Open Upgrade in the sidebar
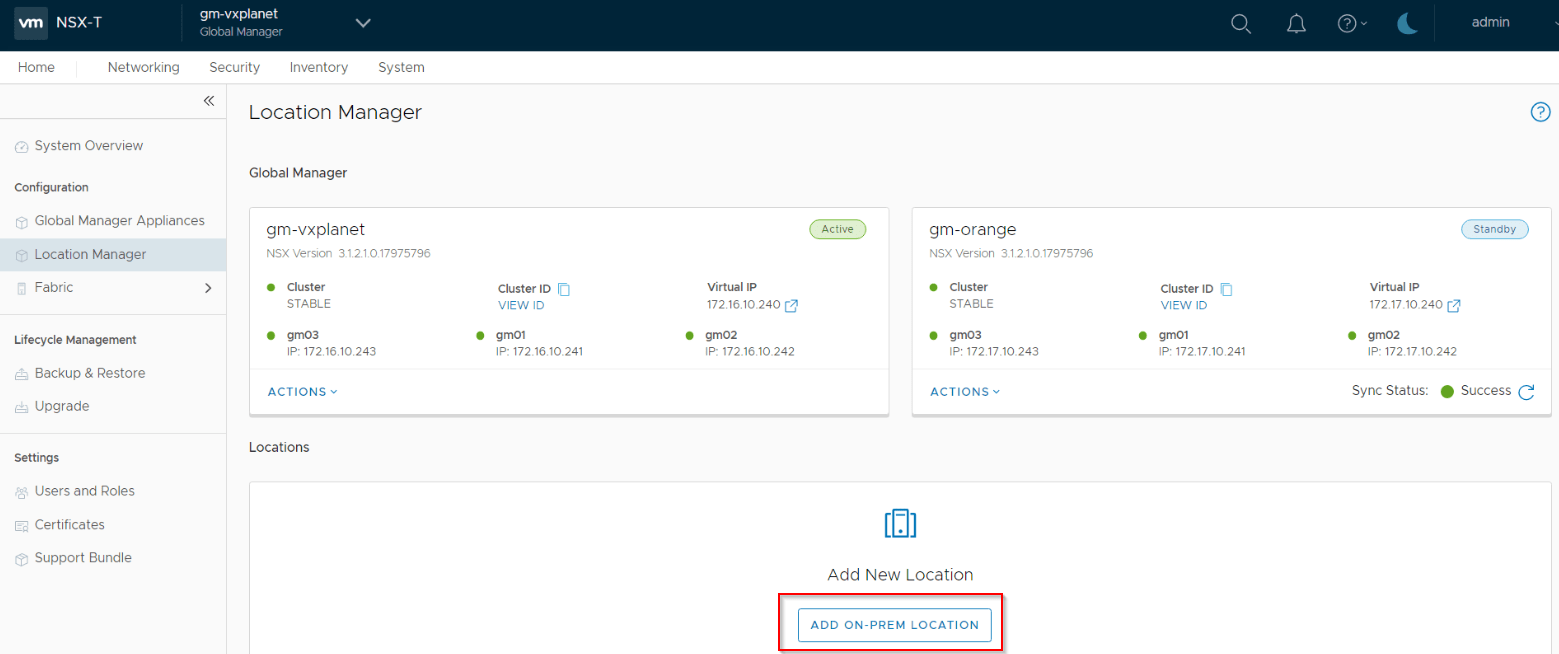The width and height of the screenshot is (1559, 654). click(x=62, y=407)
